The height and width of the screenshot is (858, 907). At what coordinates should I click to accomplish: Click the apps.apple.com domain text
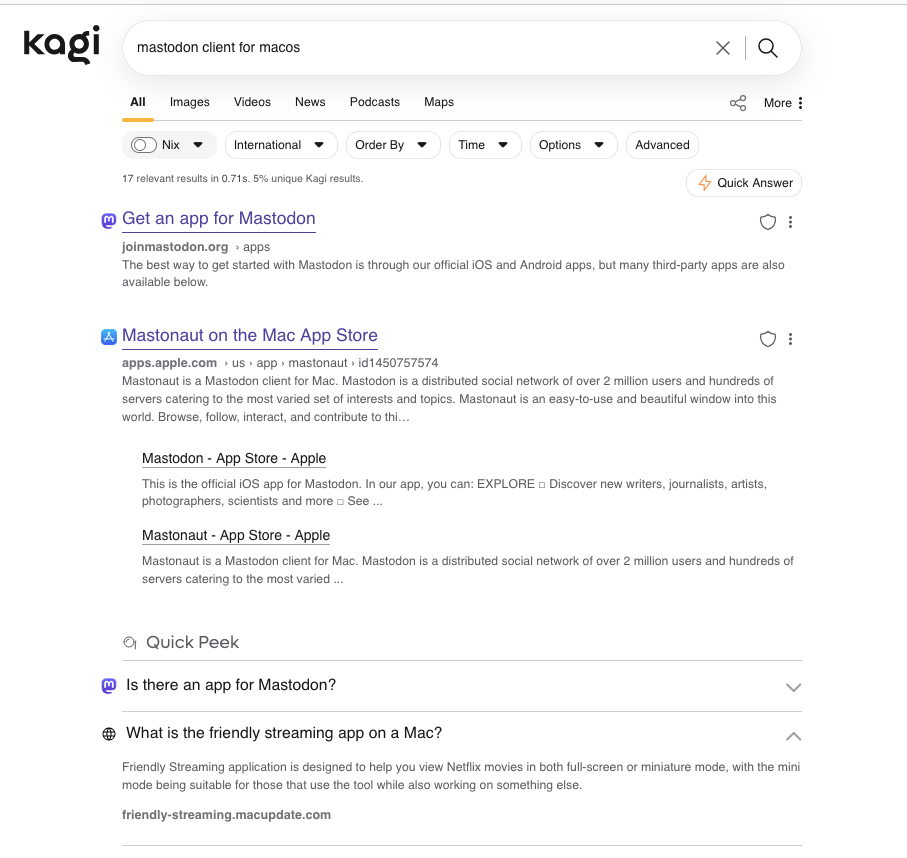[x=169, y=363]
